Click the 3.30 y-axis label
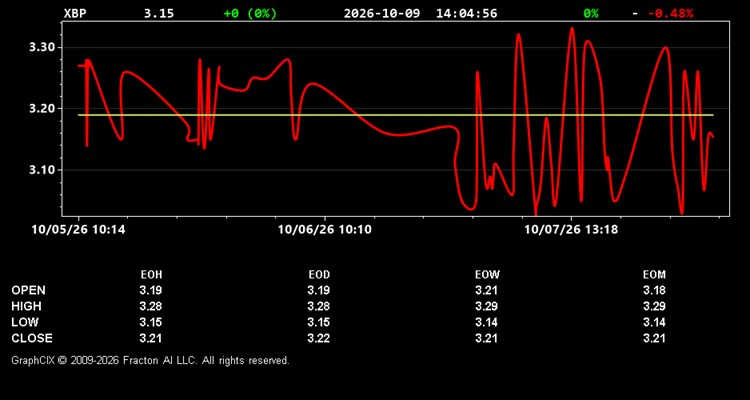This screenshot has height=400, width=750. click(43, 47)
